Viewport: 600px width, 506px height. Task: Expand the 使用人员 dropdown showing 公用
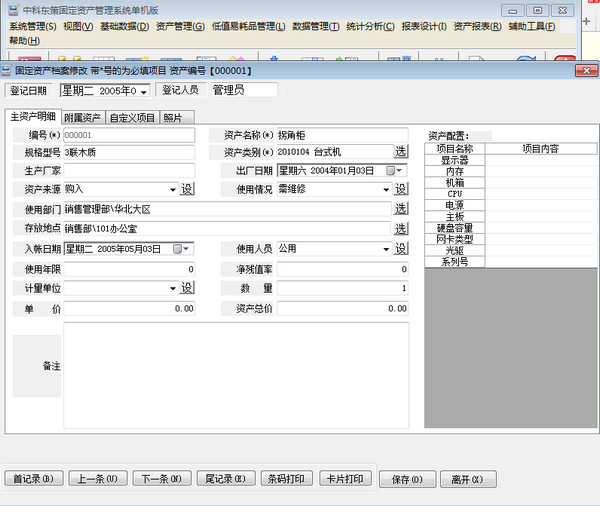(386, 250)
